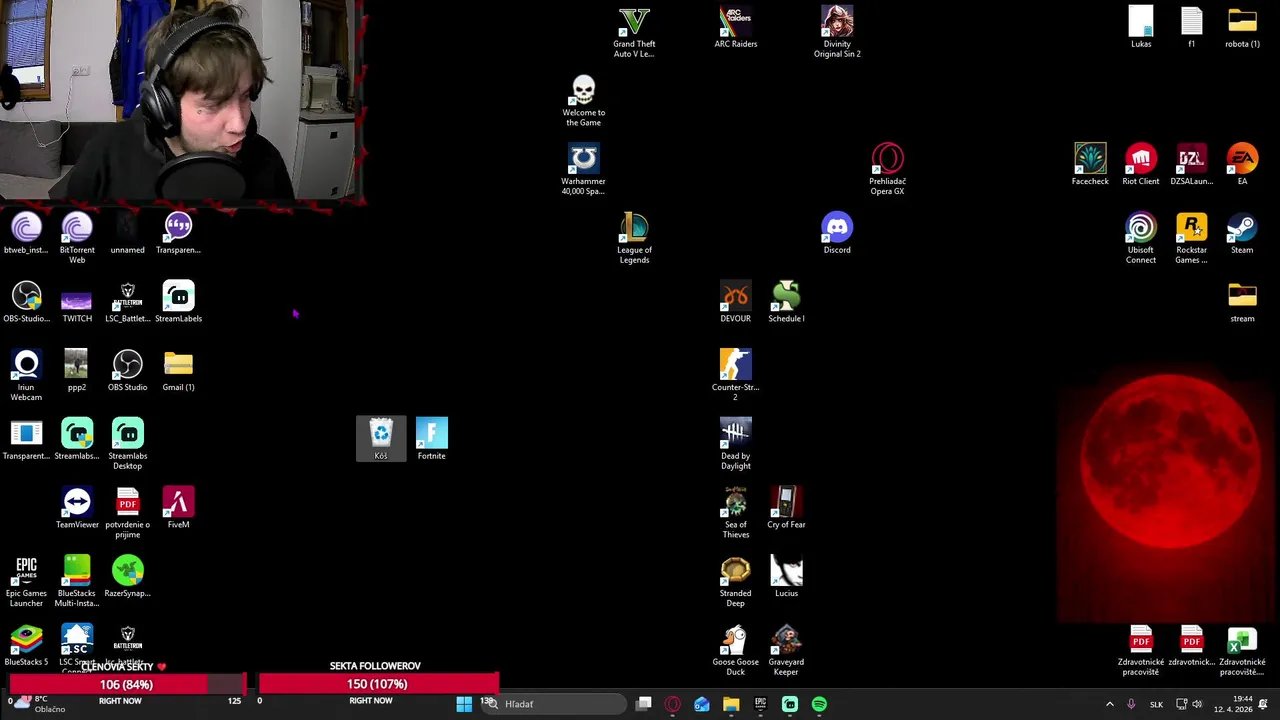
Task: Select Rockstar Games Launcher icon
Action: click(1191, 238)
